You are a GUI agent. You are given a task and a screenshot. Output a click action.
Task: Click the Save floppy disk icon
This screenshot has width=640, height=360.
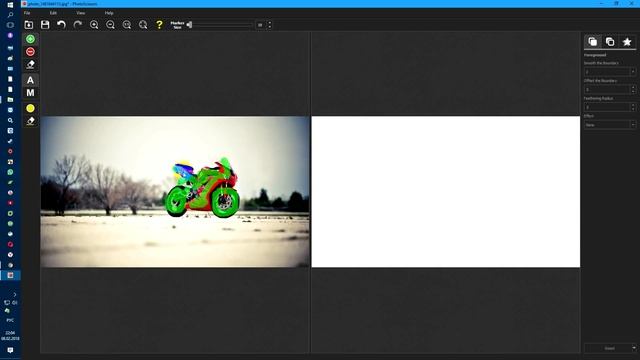(x=45, y=25)
